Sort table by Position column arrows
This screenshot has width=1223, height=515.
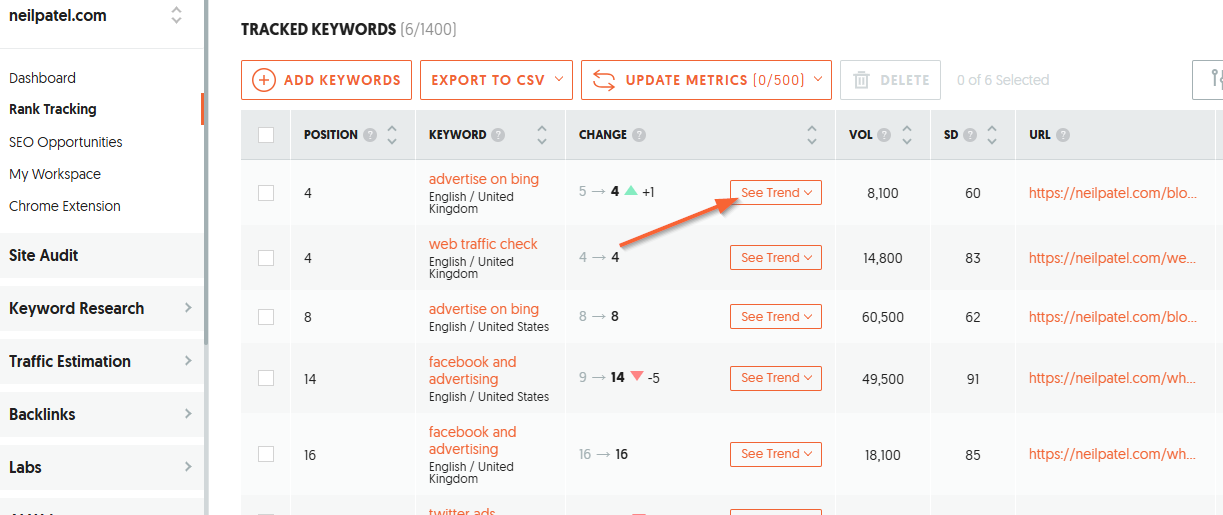tap(392, 135)
